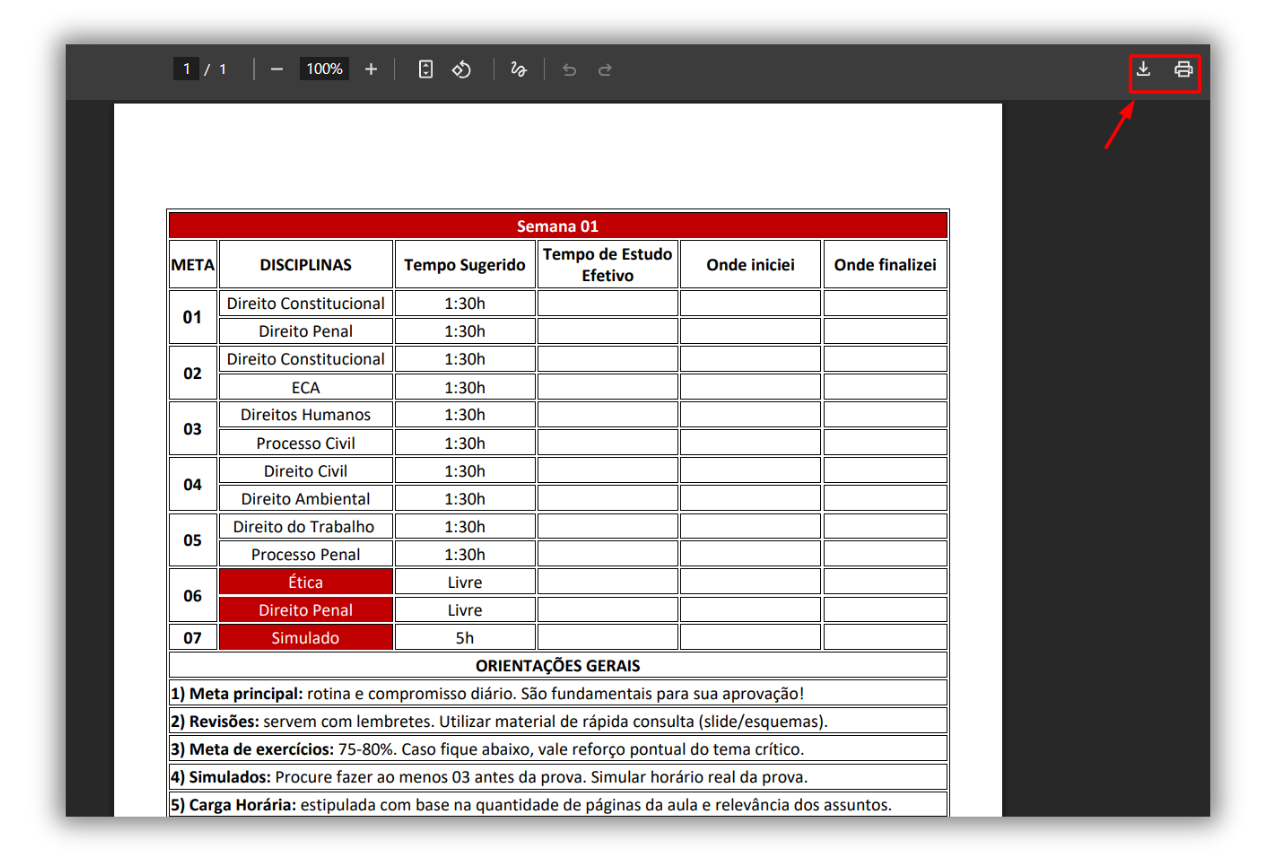This screenshot has width=1276, height=861.
Task: Click the 5h time cell
Action: (465, 638)
